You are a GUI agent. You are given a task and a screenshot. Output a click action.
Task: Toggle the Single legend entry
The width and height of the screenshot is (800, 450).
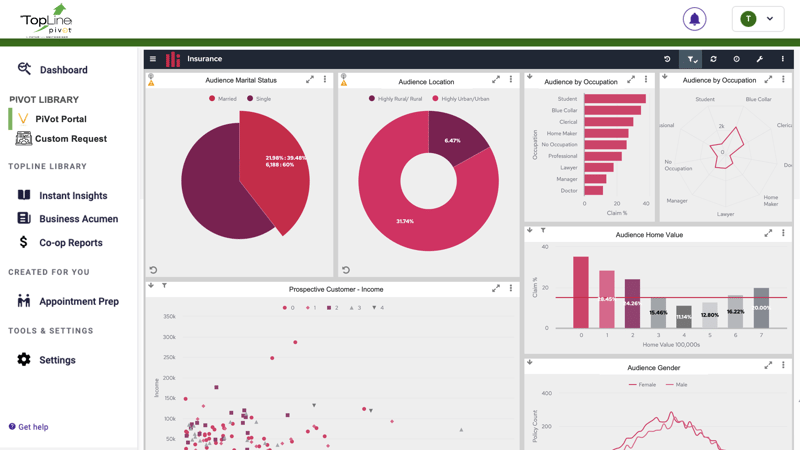click(x=259, y=98)
